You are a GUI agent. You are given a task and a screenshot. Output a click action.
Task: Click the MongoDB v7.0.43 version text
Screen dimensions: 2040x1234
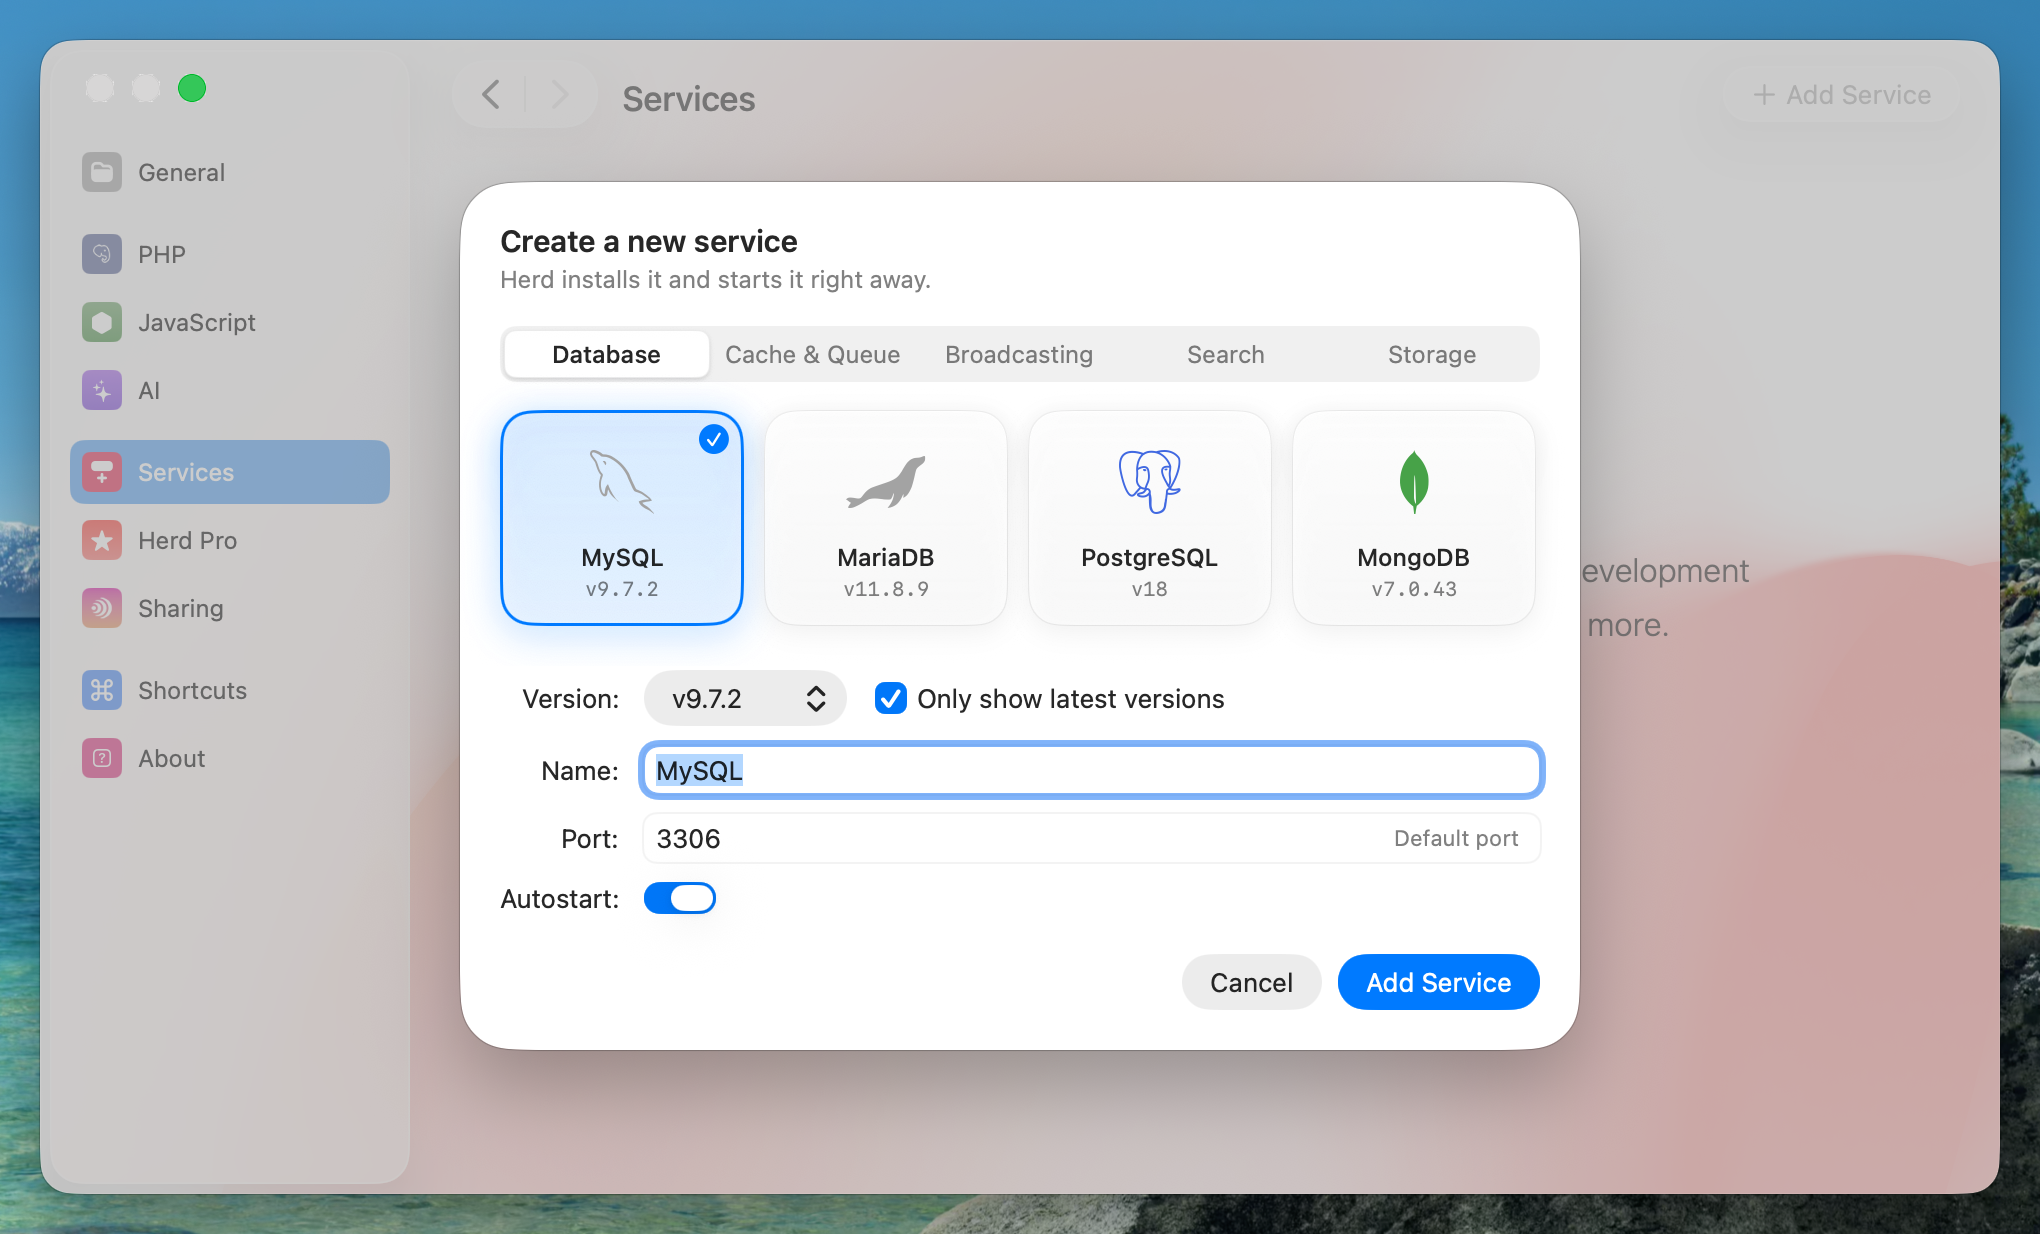(x=1414, y=589)
